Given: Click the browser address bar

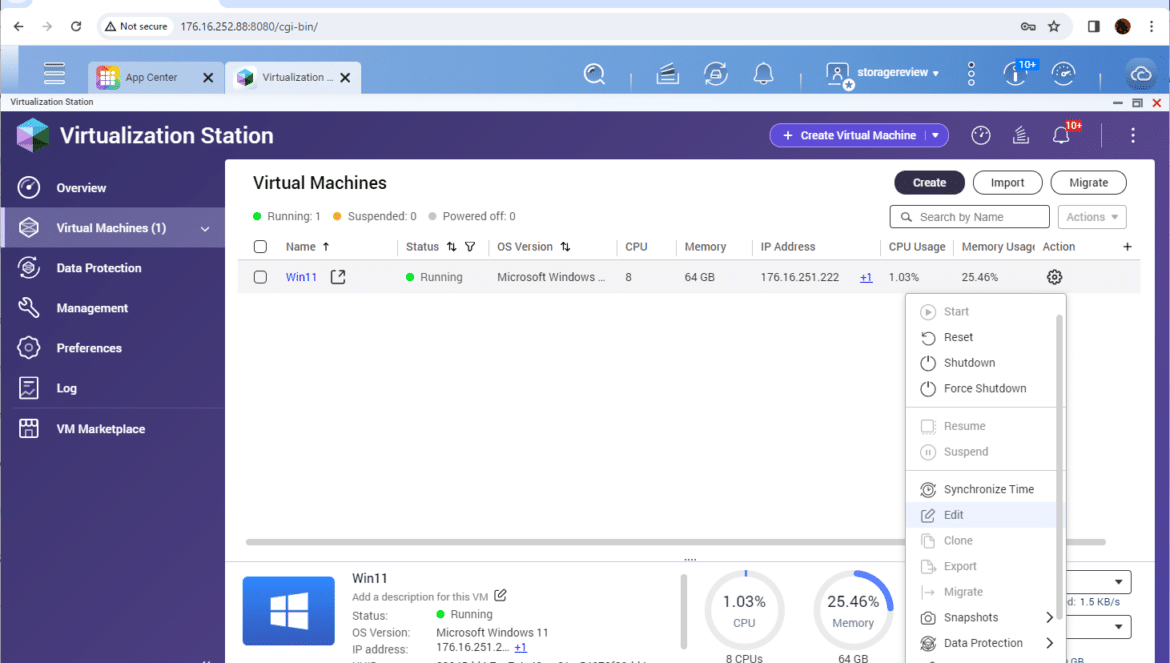Looking at the screenshot, I should [x=586, y=26].
